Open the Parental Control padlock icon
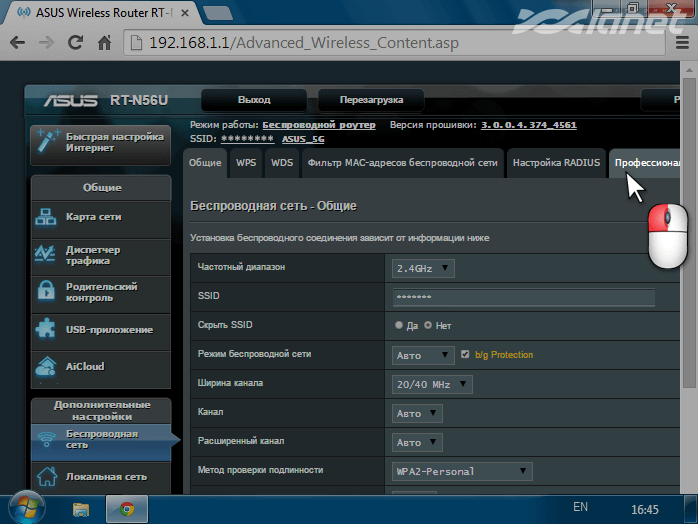698x524 pixels. click(47, 292)
